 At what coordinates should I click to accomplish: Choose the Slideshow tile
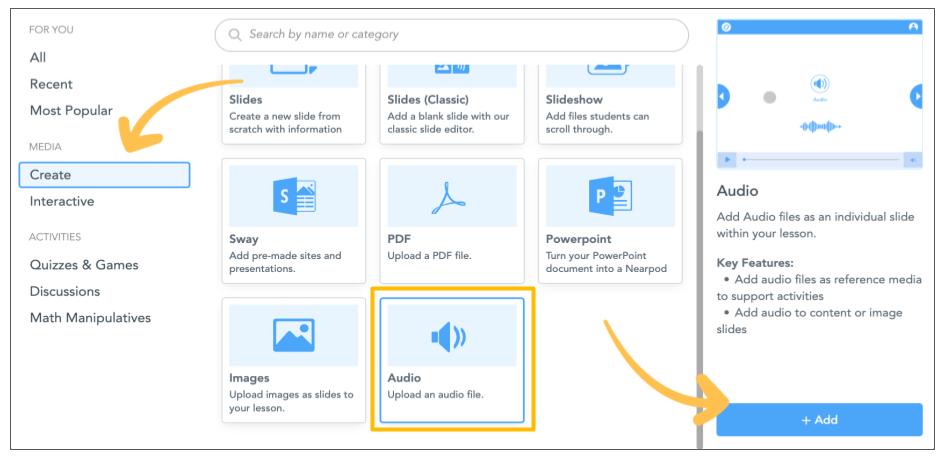pos(610,100)
